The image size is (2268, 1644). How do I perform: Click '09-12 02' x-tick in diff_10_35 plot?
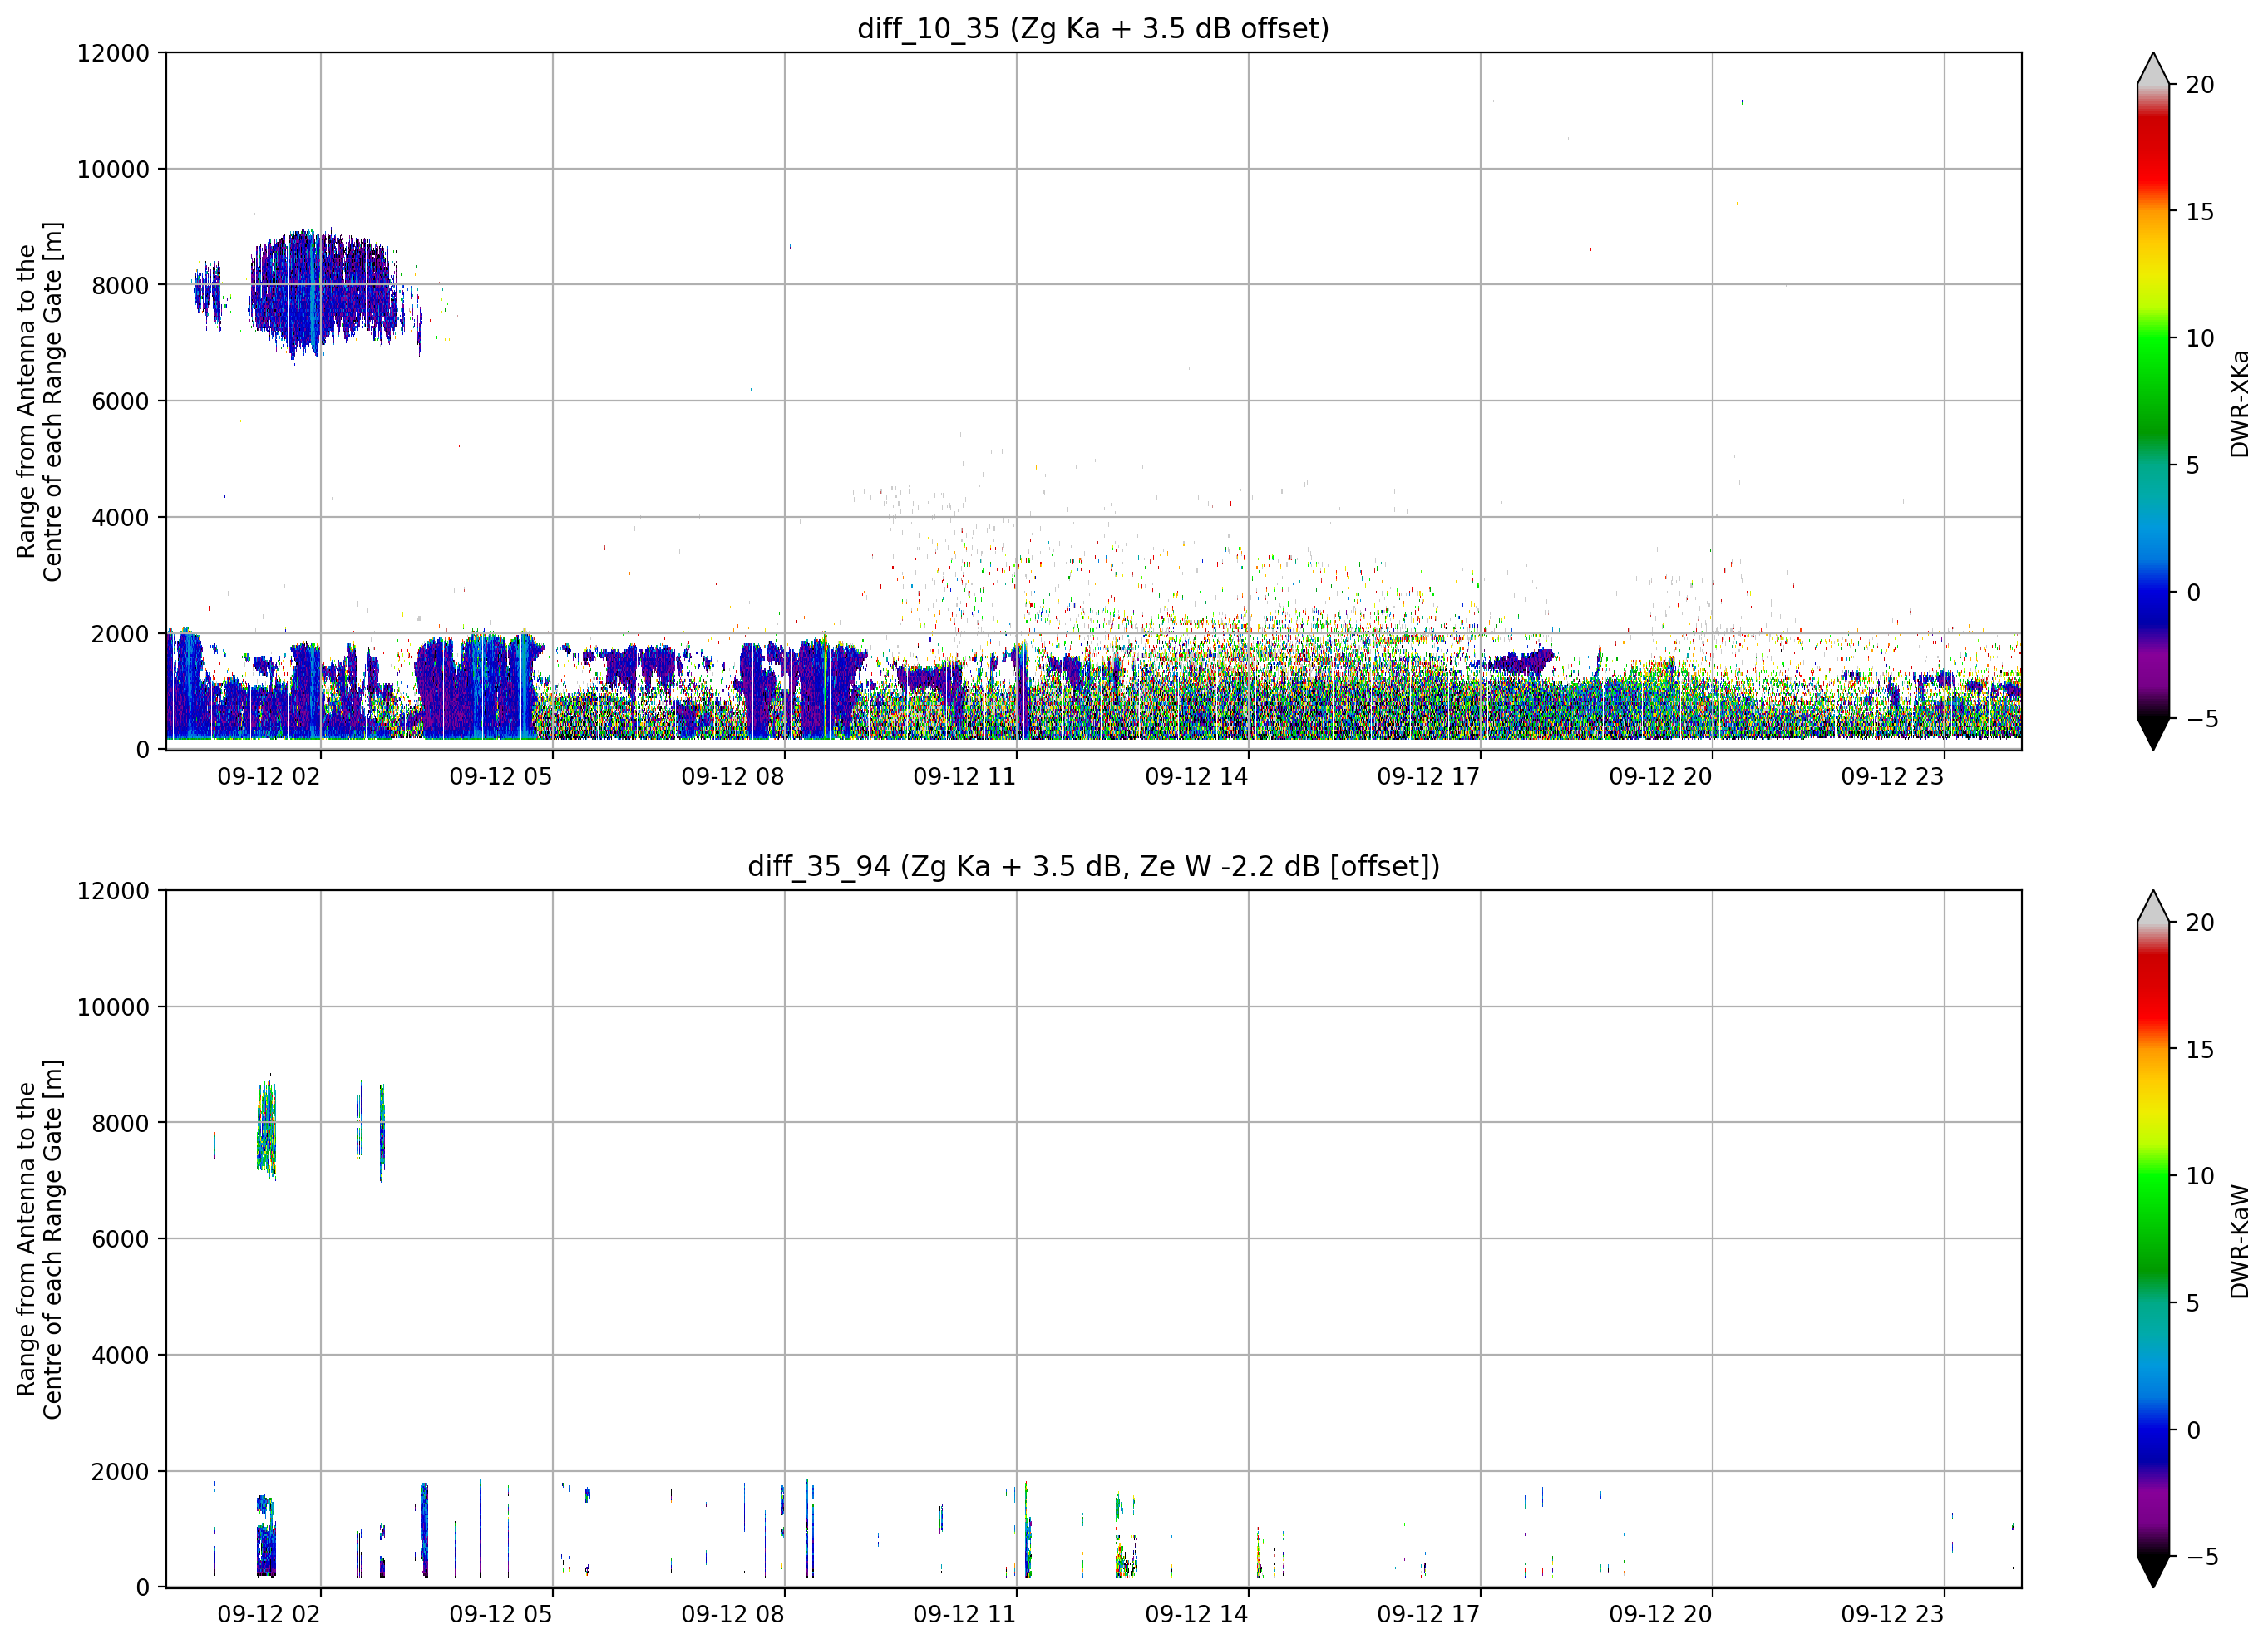coord(269,777)
